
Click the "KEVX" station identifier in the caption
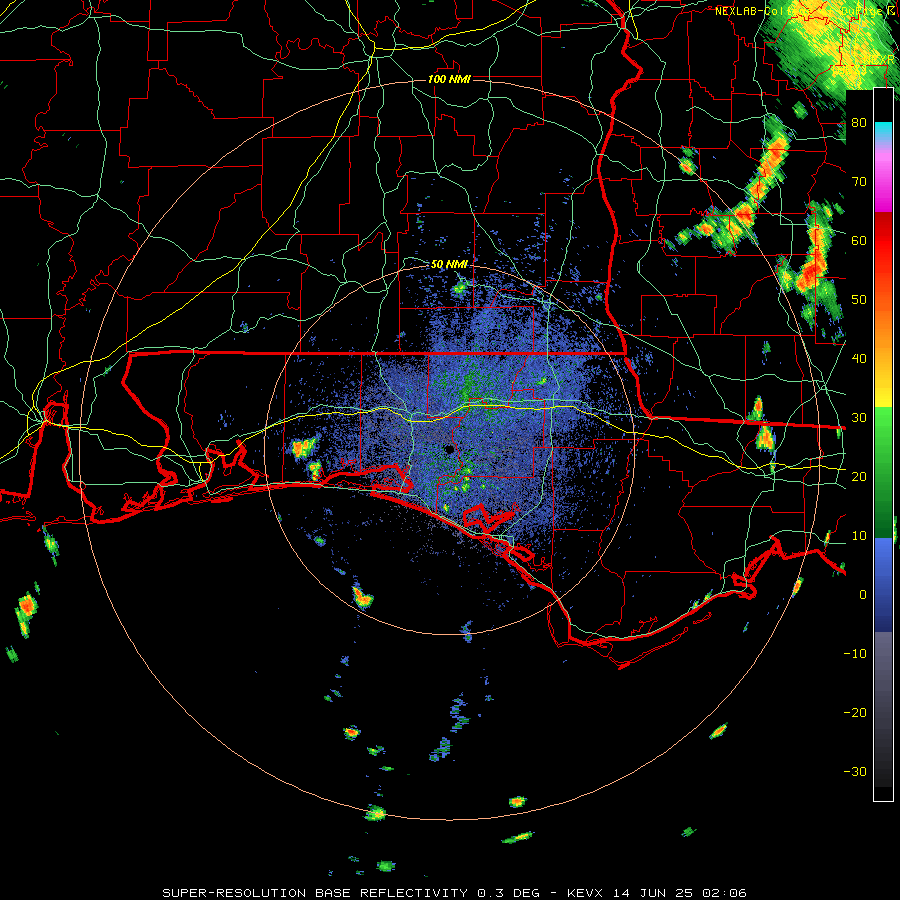tap(585, 893)
